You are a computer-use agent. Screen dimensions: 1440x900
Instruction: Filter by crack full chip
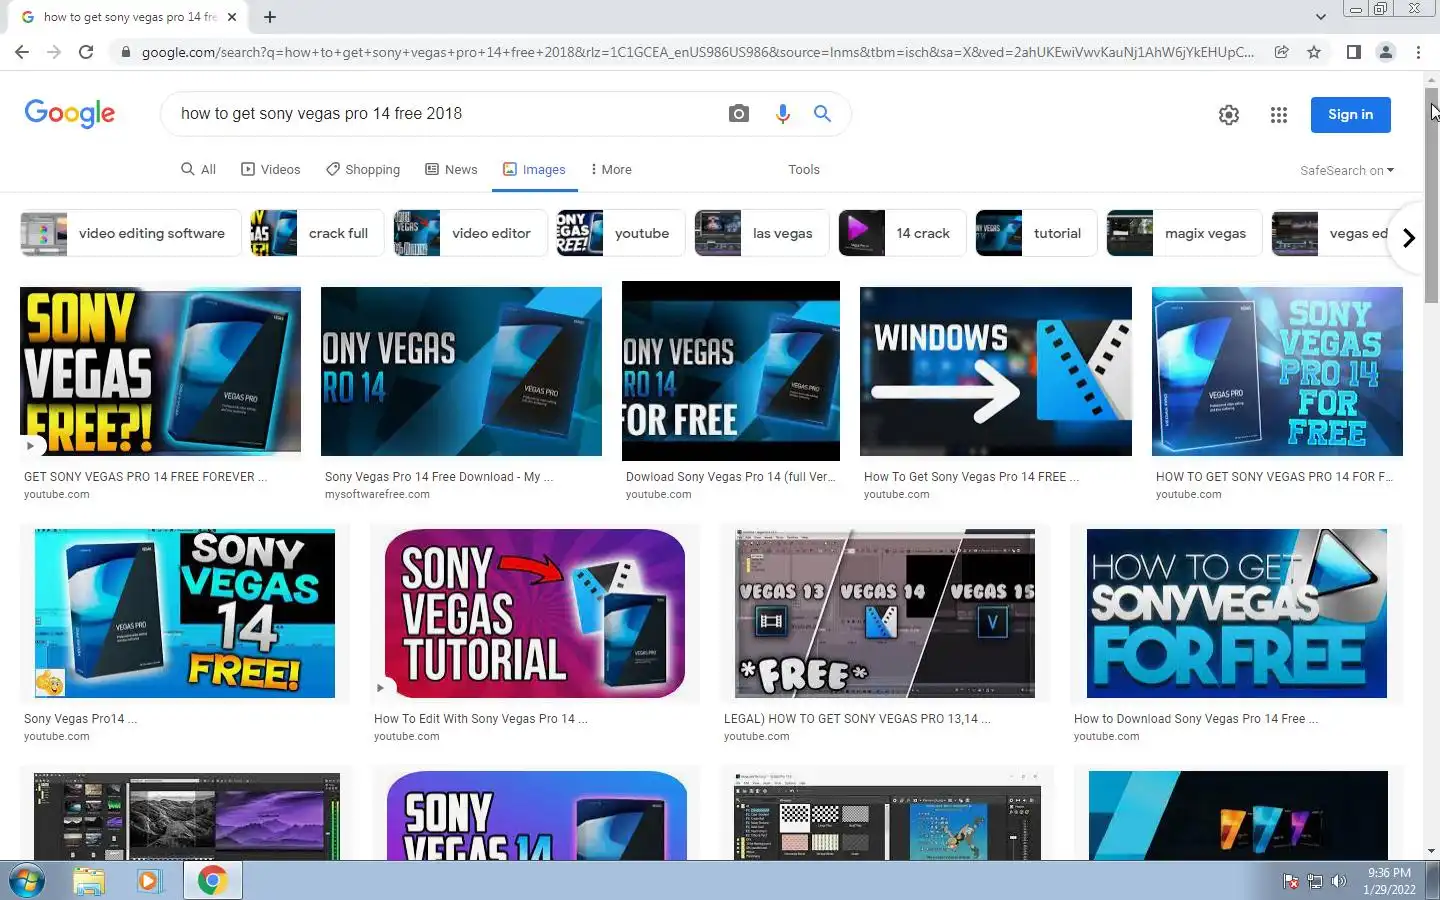point(317,234)
